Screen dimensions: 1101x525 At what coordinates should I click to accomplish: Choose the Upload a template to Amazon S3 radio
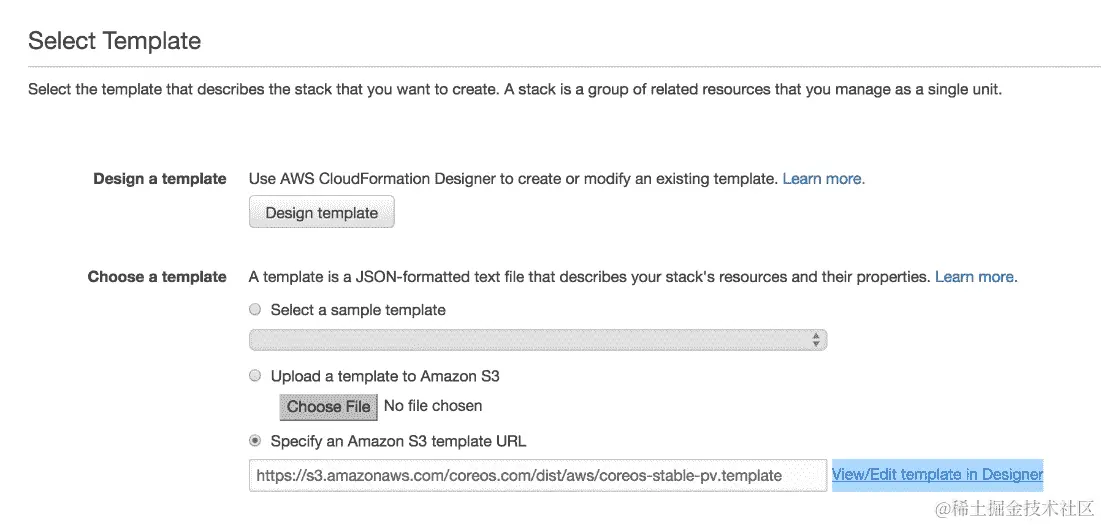click(x=255, y=376)
